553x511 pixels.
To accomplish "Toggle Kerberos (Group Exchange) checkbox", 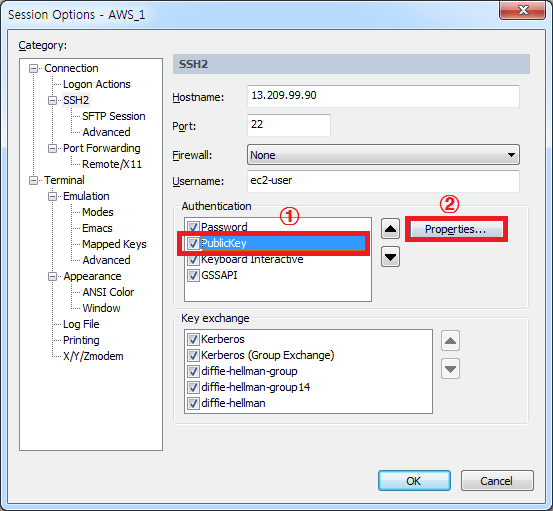I will 193,355.
